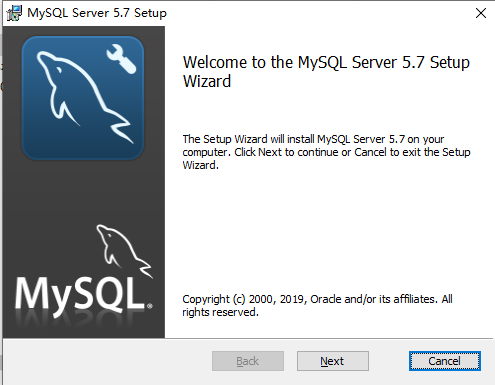Image resolution: width=495 pixels, height=385 pixels.
Task: Close the setup window with the X
Action: [x=481, y=13]
